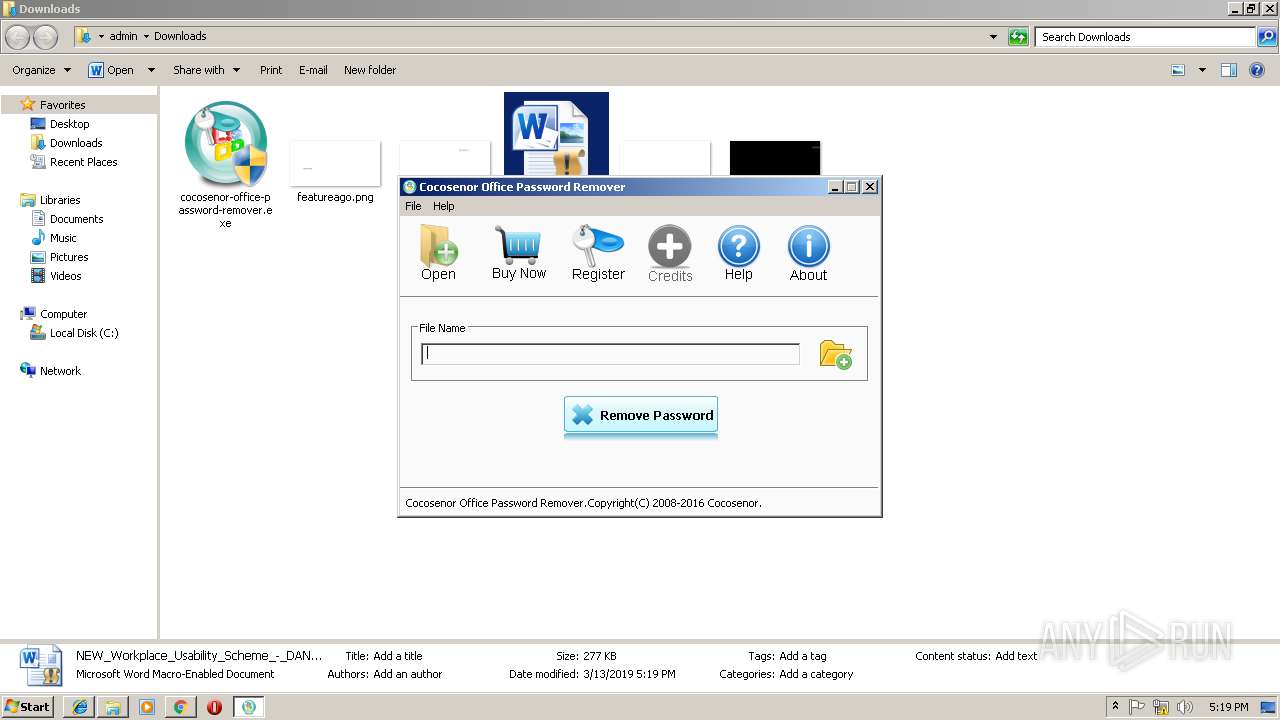Click the volume speaker tray icon

[1184, 707]
